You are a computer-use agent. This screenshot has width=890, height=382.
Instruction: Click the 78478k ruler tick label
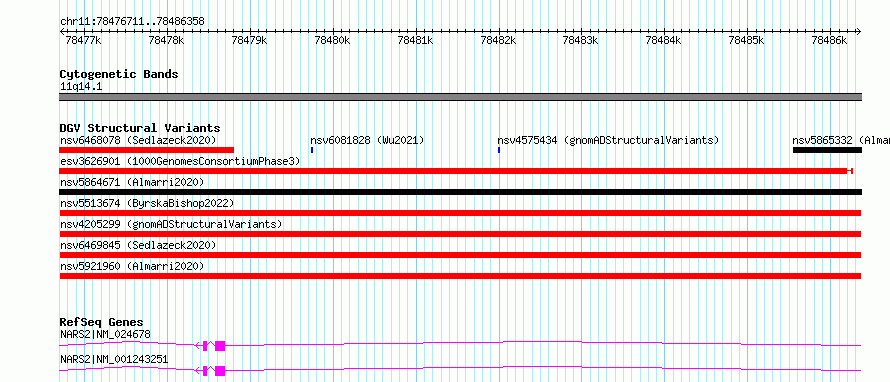tap(166, 40)
